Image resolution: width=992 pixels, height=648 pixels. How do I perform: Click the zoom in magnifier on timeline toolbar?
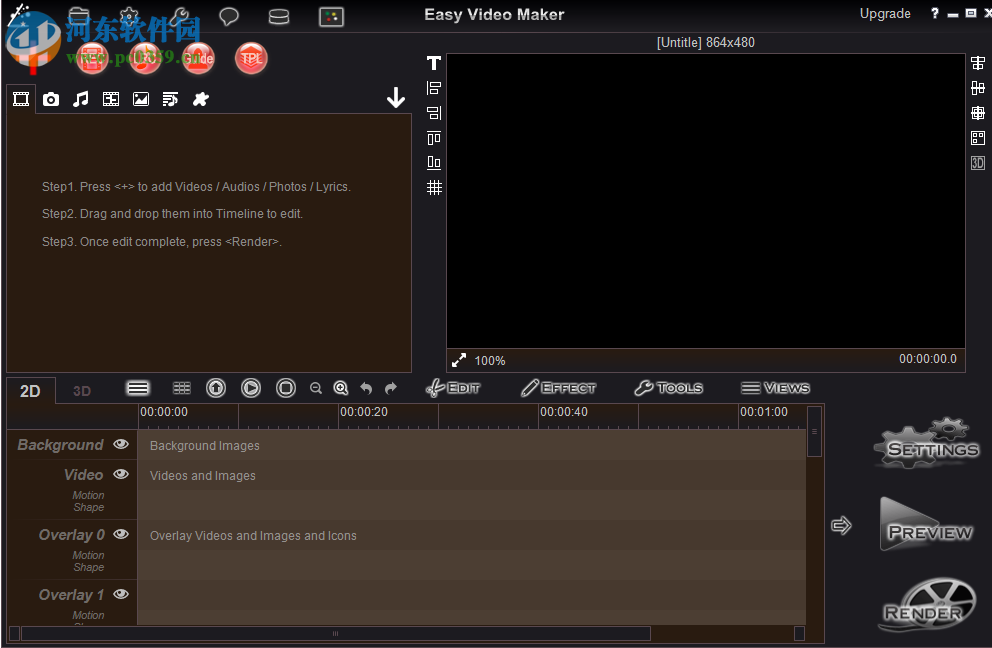[341, 388]
